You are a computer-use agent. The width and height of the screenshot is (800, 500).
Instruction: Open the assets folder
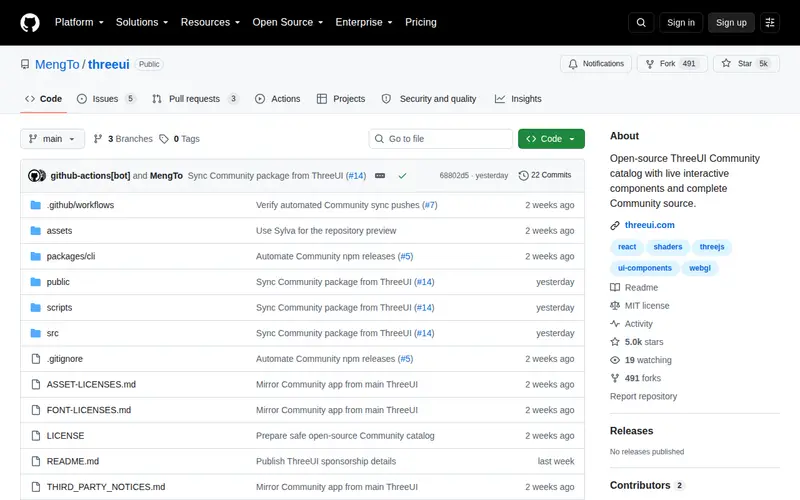click(x=59, y=231)
